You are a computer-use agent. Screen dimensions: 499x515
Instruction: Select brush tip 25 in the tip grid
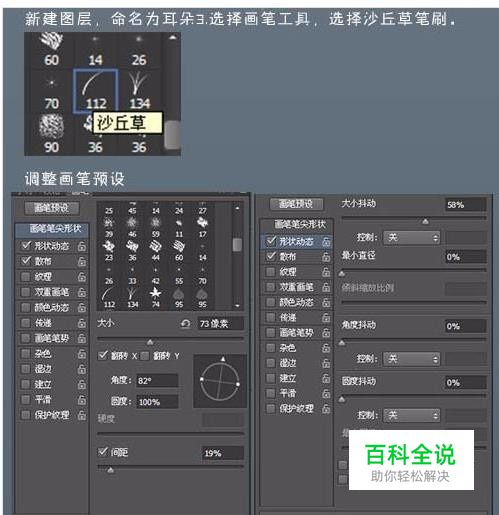coord(109,209)
